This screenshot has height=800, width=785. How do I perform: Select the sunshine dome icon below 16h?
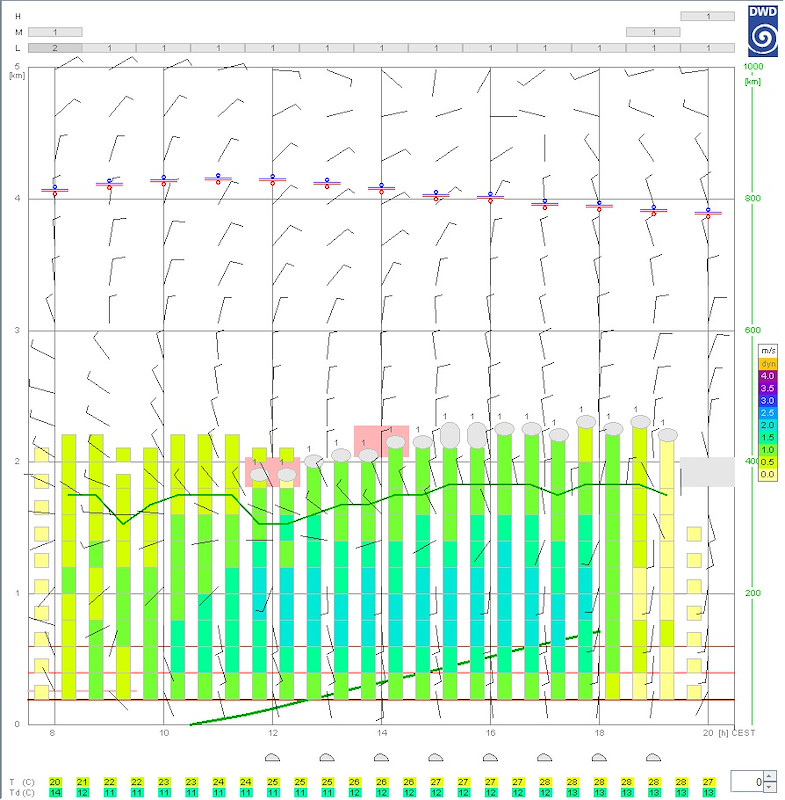490,757
